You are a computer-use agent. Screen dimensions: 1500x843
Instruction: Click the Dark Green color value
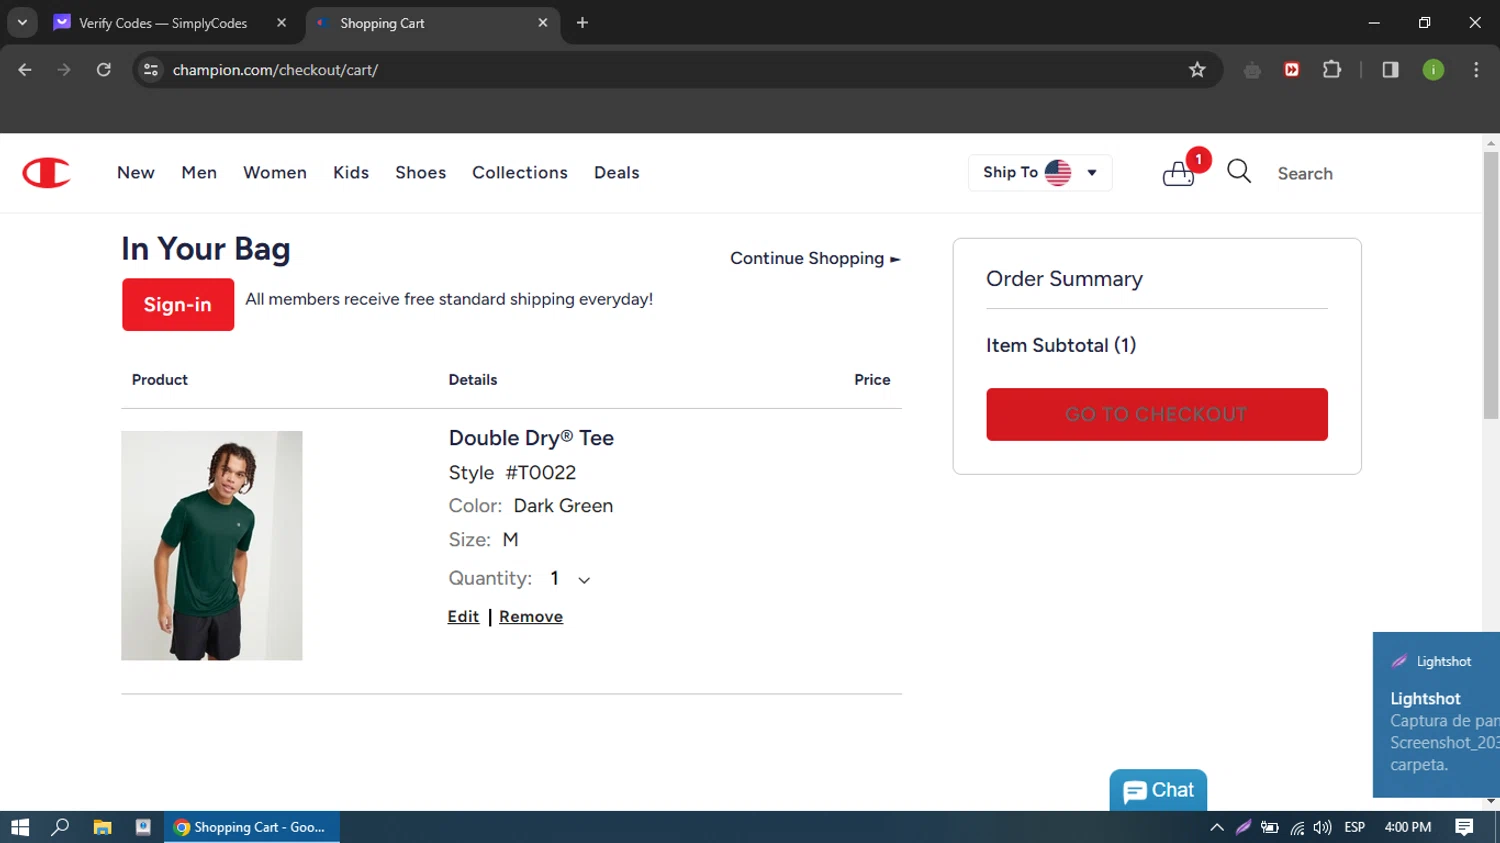point(563,506)
